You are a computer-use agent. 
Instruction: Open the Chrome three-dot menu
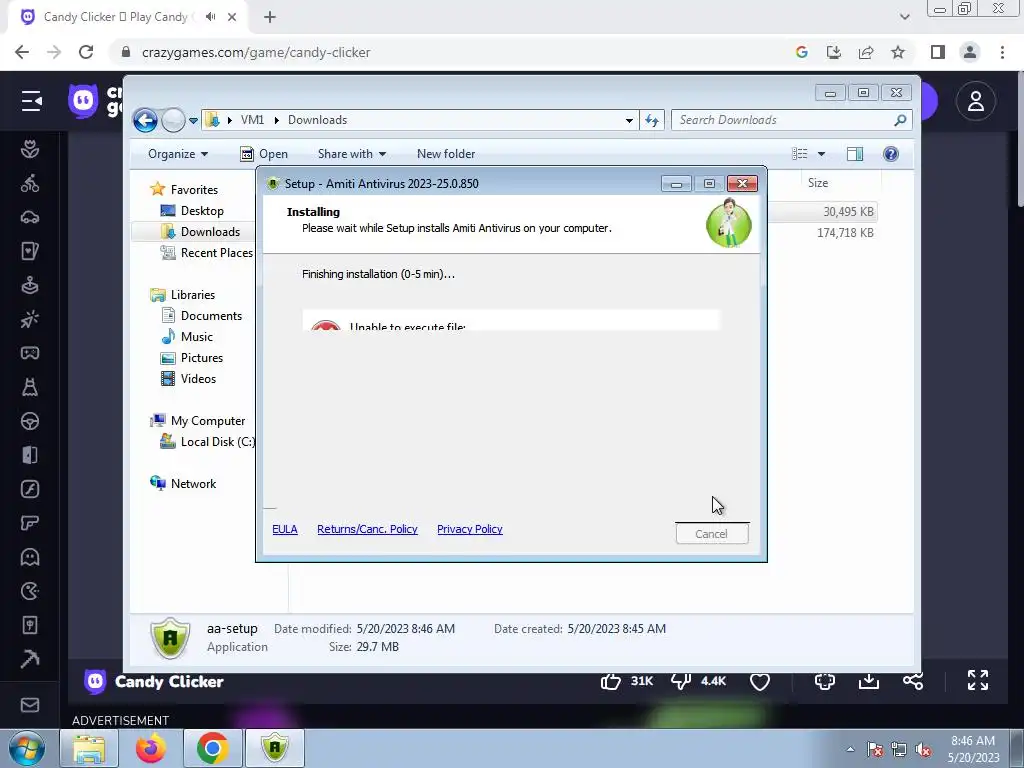pos(1002,52)
